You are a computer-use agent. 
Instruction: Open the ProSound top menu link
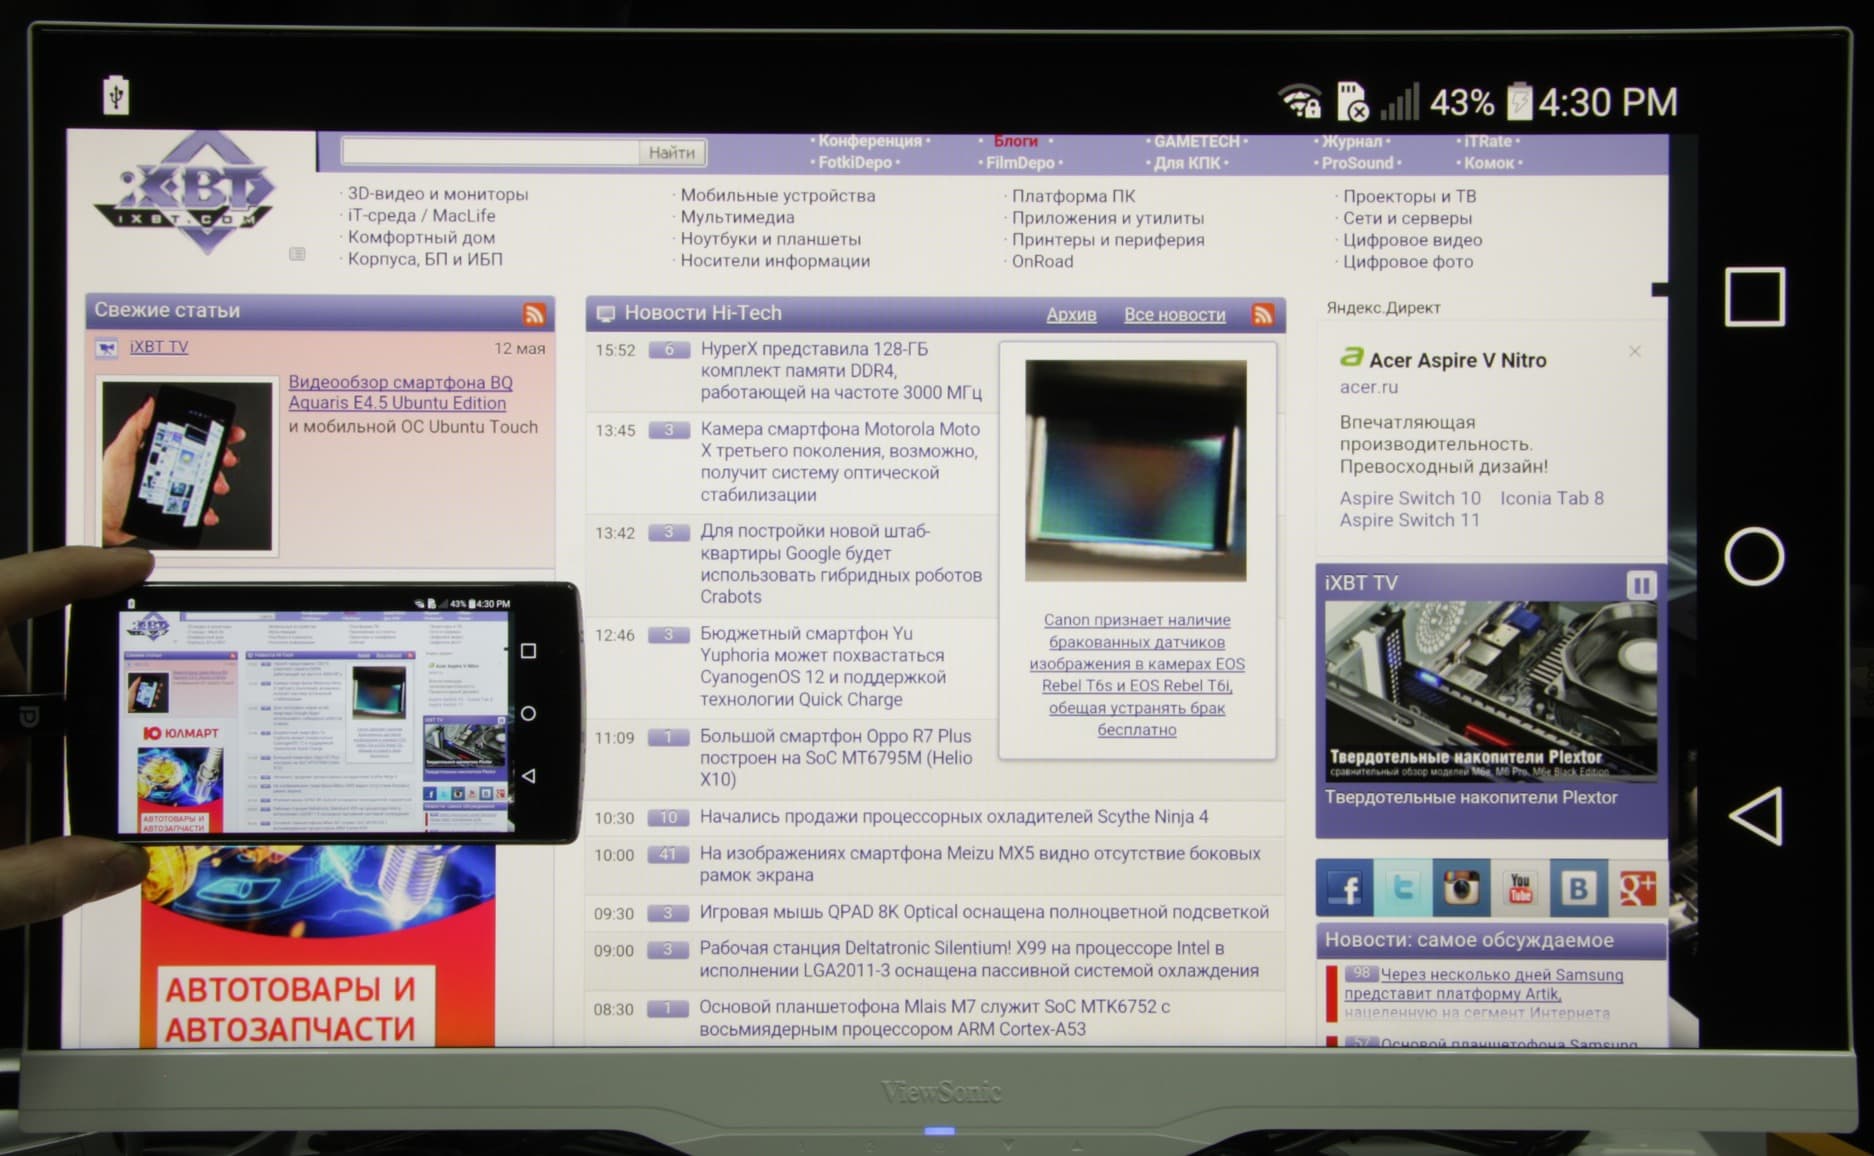click(x=1357, y=162)
